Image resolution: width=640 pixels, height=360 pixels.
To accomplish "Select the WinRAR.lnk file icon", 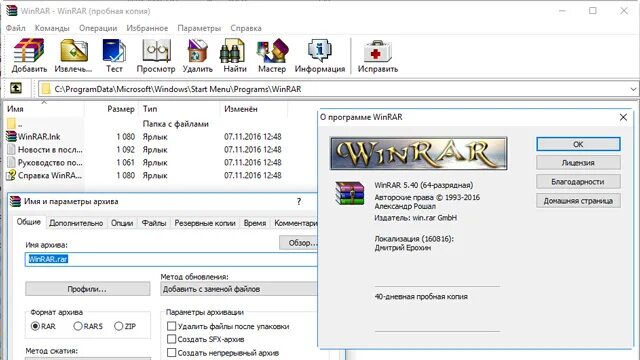I will pyautogui.click(x=11, y=136).
